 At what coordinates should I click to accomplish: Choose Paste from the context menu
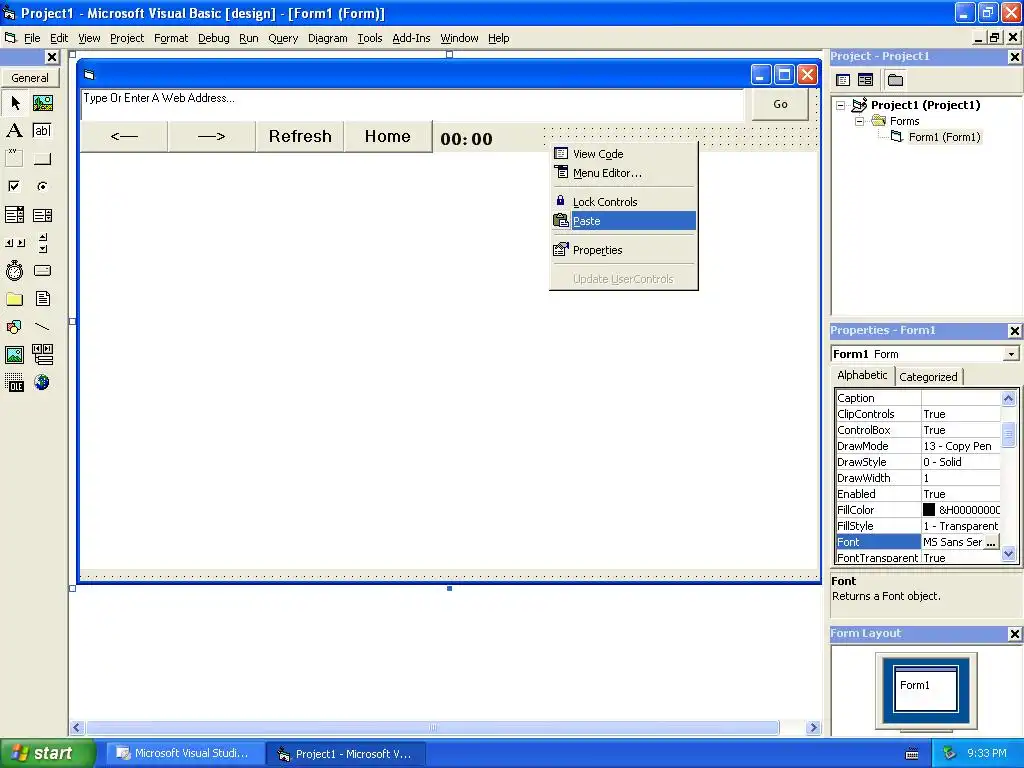(x=624, y=221)
